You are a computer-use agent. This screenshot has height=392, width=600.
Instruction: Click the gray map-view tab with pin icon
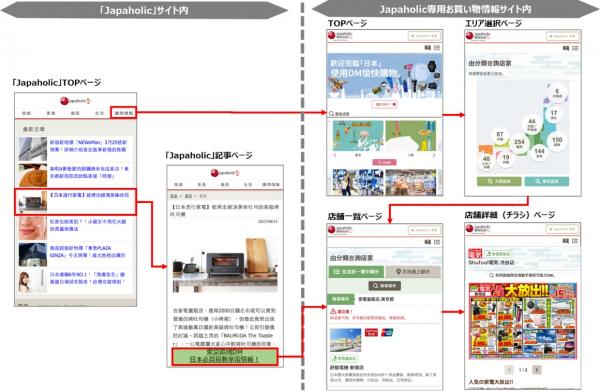click(413, 271)
